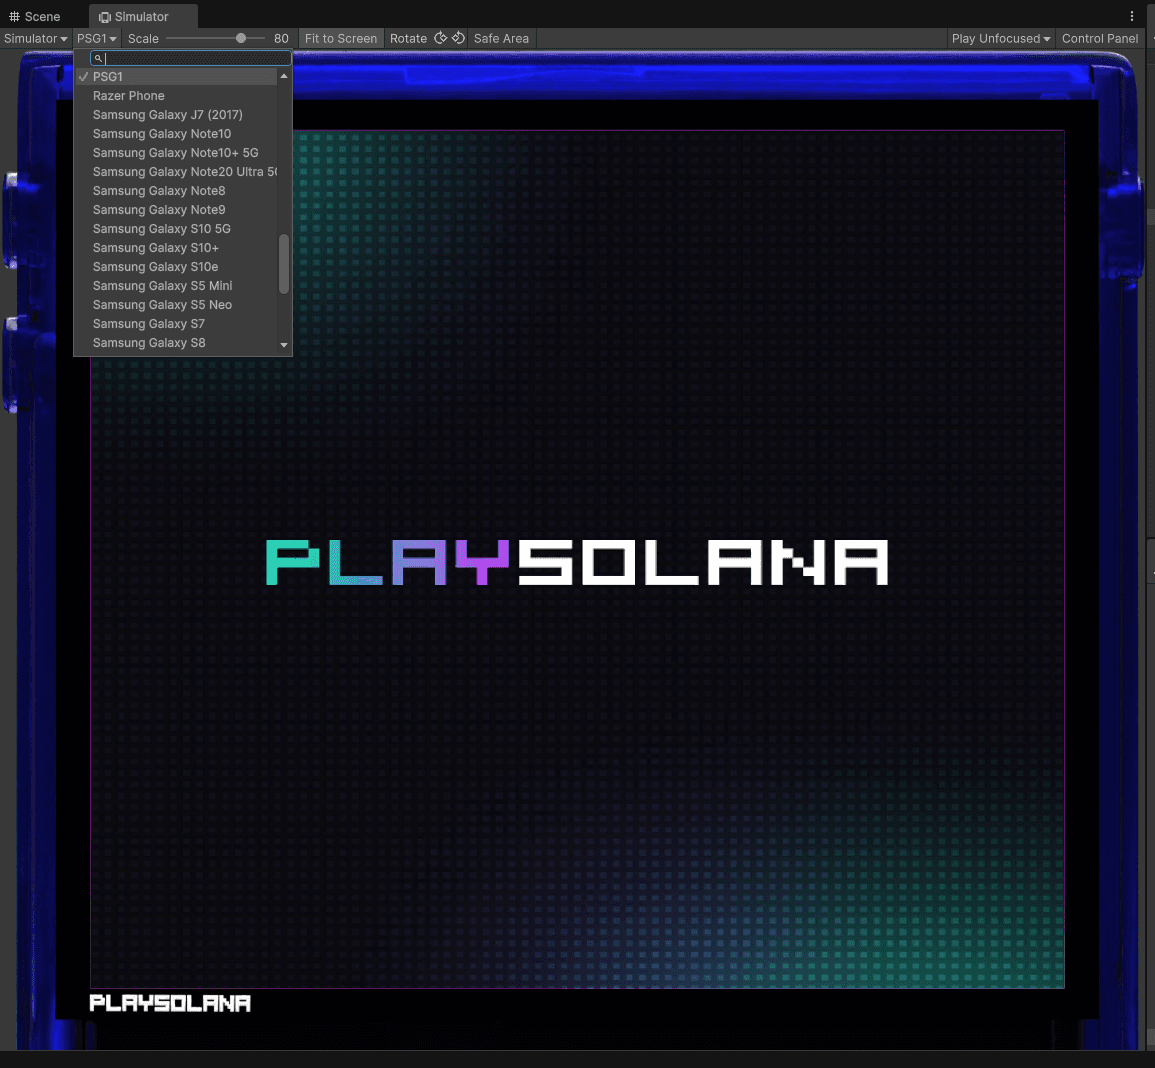
Task: Click the device list scroll-up arrow
Action: click(284, 76)
